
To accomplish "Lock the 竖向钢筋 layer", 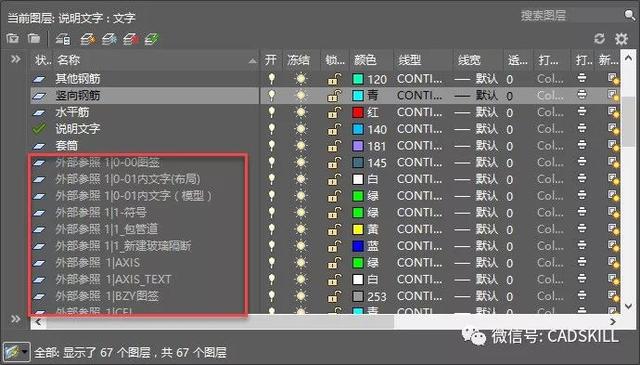I will (334, 96).
